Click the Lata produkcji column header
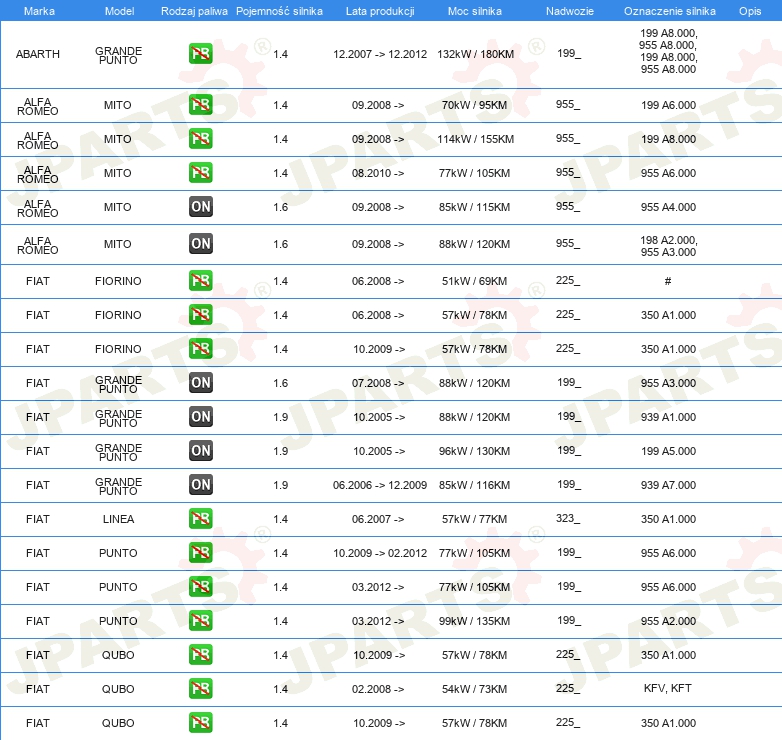This screenshot has width=782, height=740. [378, 10]
